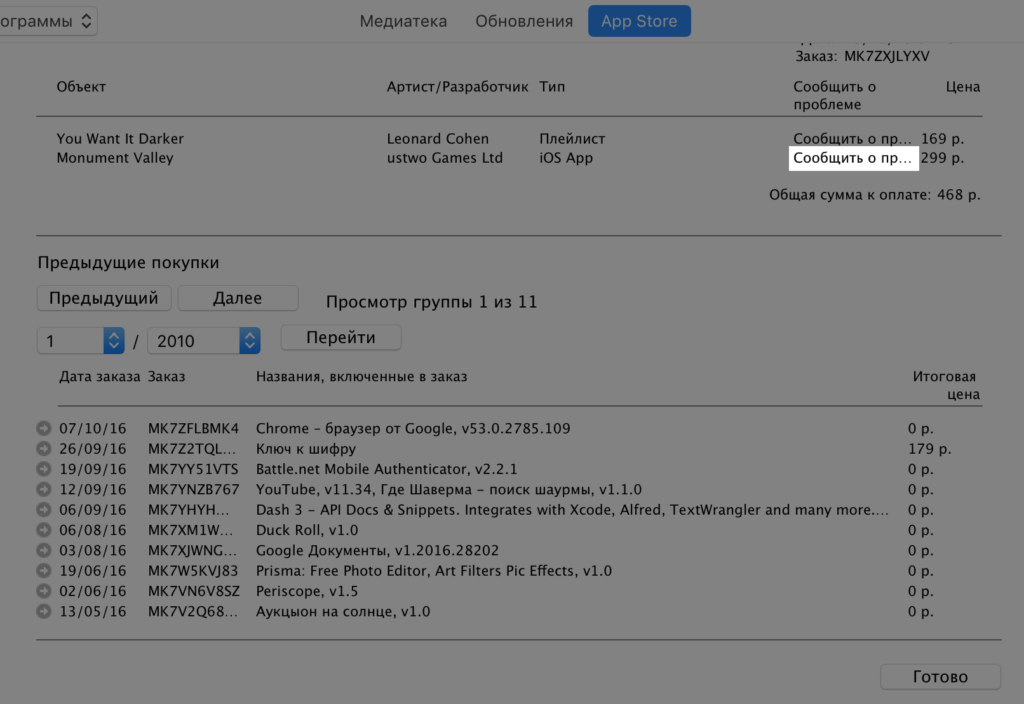This screenshot has width=1024, height=704.
Task: Click arrow for Аукцион на солнце order
Action: tap(44, 611)
